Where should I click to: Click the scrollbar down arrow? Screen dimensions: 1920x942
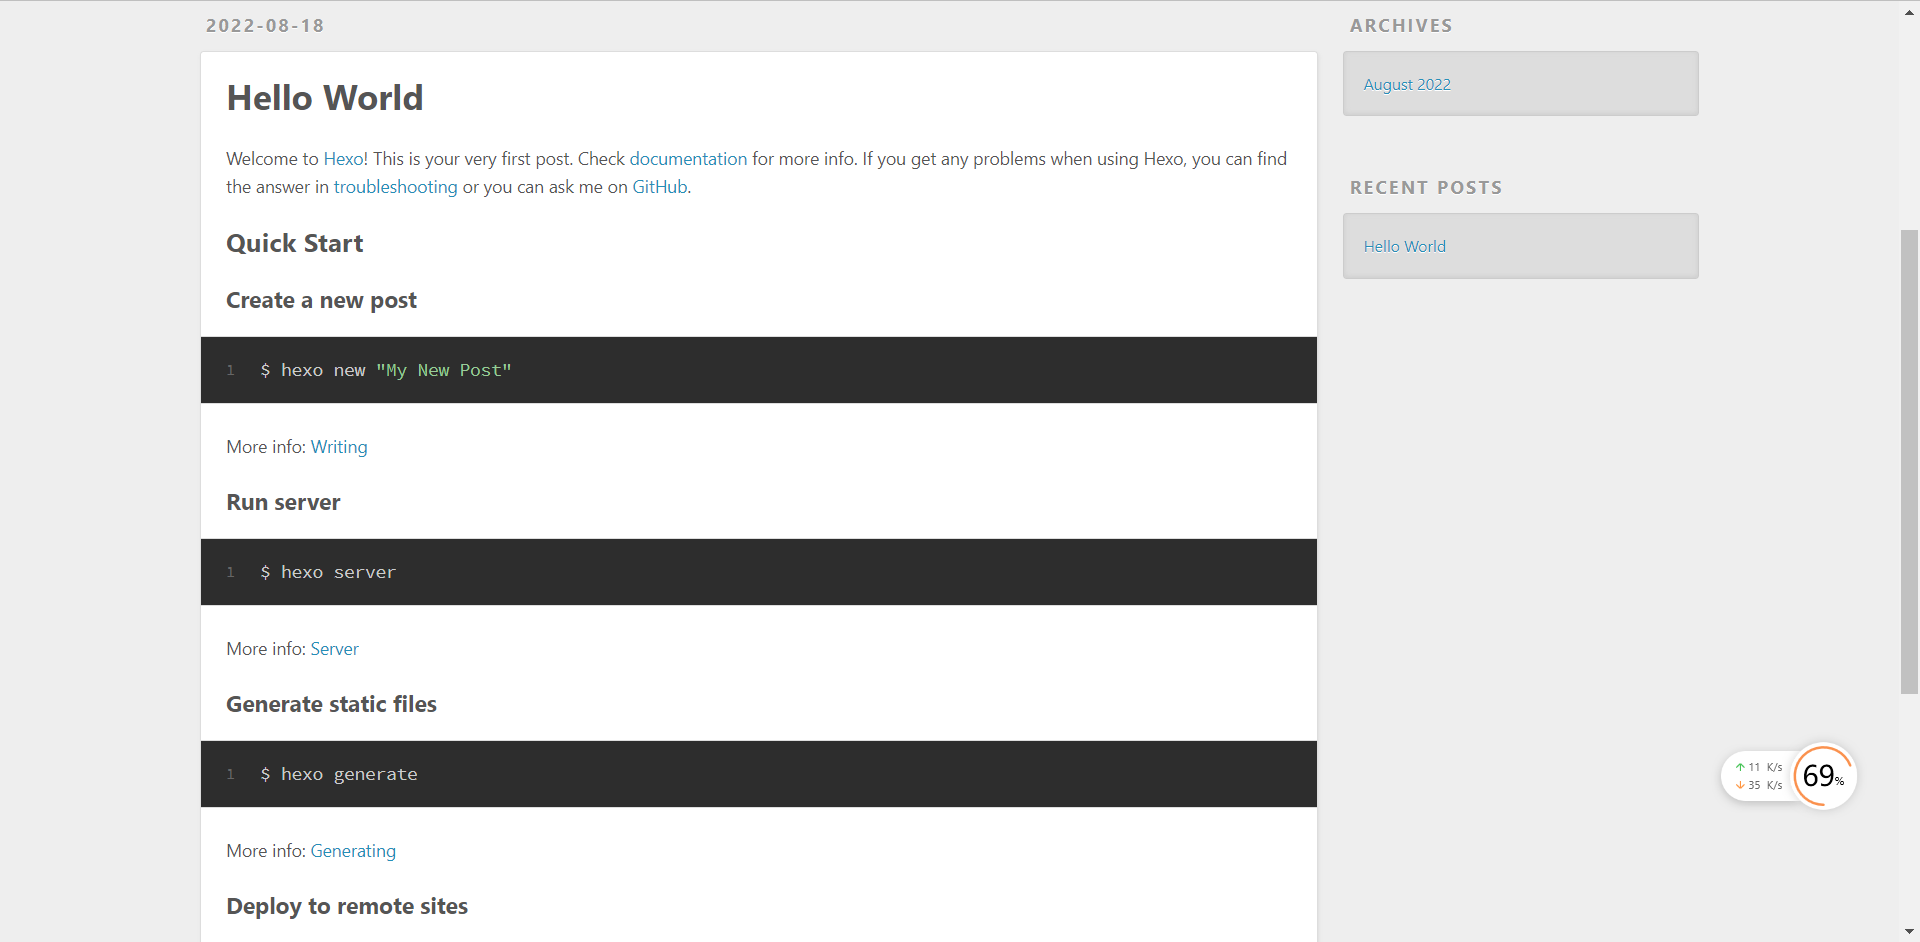(1909, 931)
